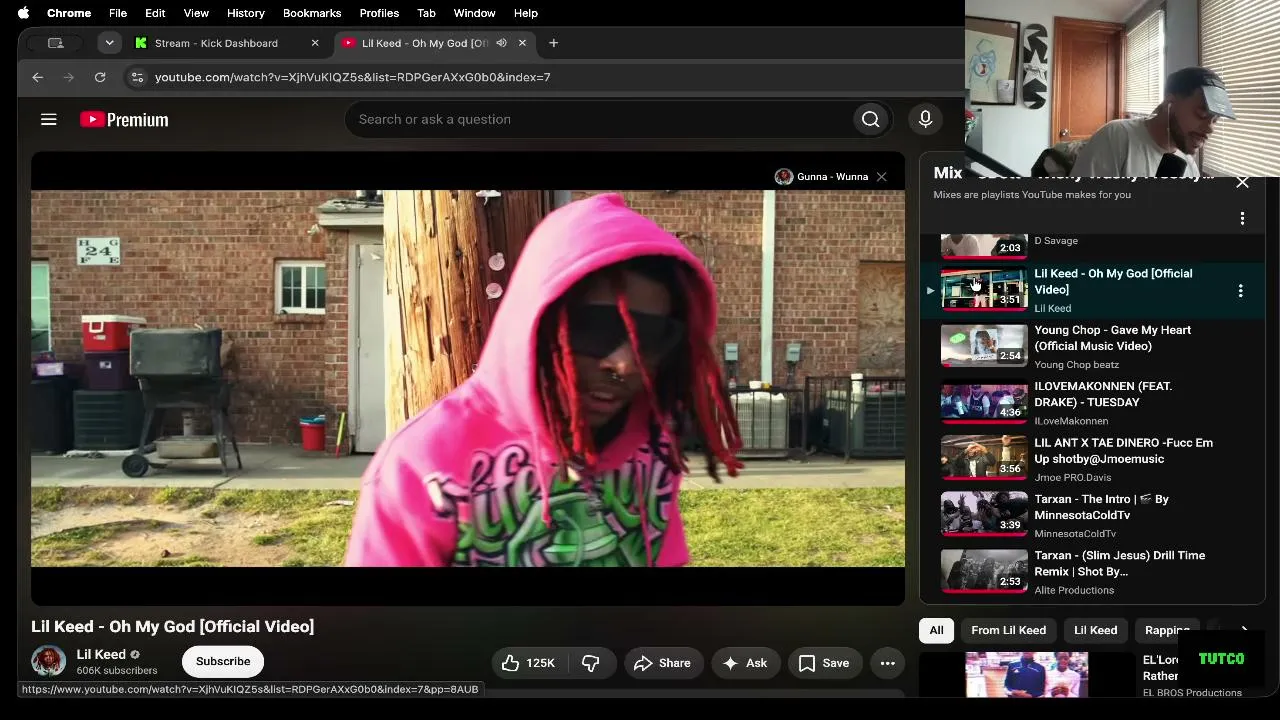Play LIL ANT X TAE DINERO thumbnail
Screen dimensions: 1280x720
[x=984, y=459]
